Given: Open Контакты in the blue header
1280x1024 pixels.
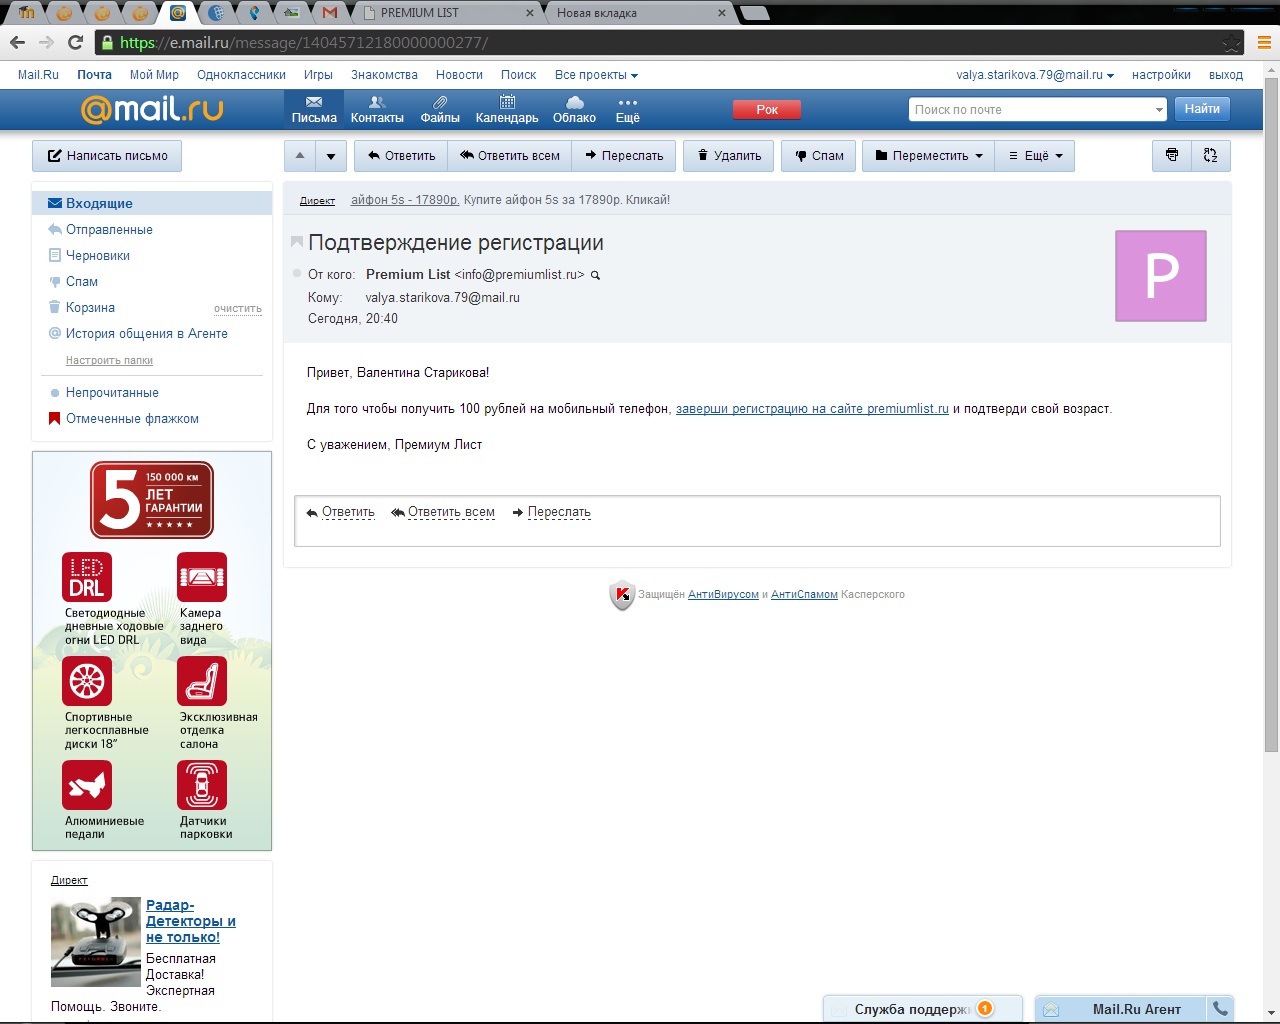Looking at the screenshot, I should (x=377, y=109).
